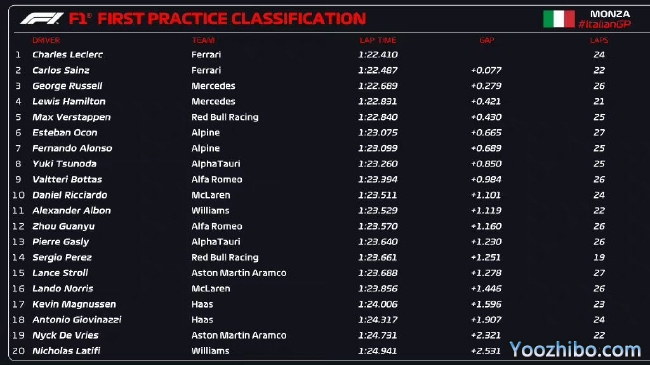Click the DRIVER column header

click(x=46, y=40)
